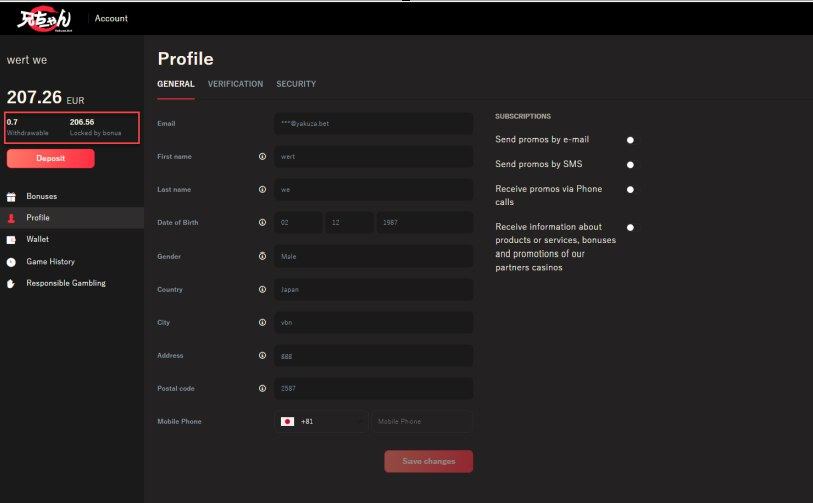Click the person icon beside Profile

tap(12, 218)
